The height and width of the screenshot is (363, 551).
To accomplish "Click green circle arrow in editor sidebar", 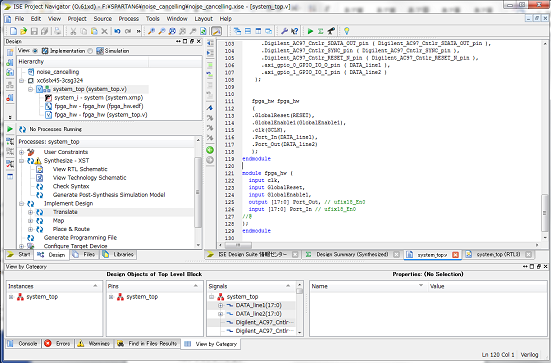I will tap(210, 150).
